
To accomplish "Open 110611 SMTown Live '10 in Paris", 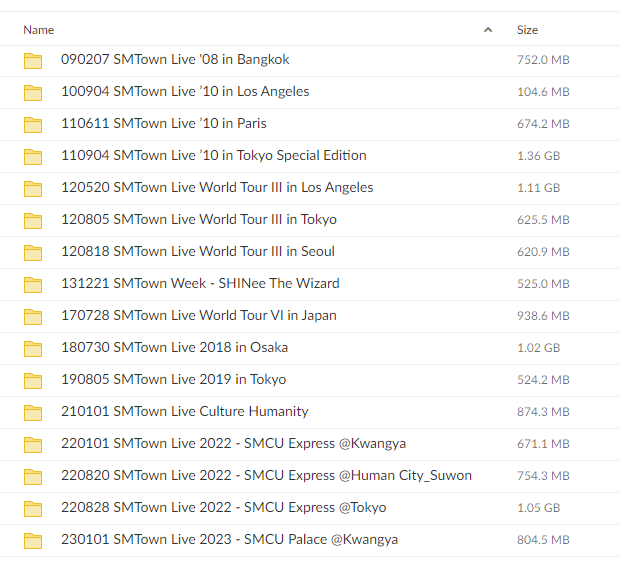I will tap(164, 123).
